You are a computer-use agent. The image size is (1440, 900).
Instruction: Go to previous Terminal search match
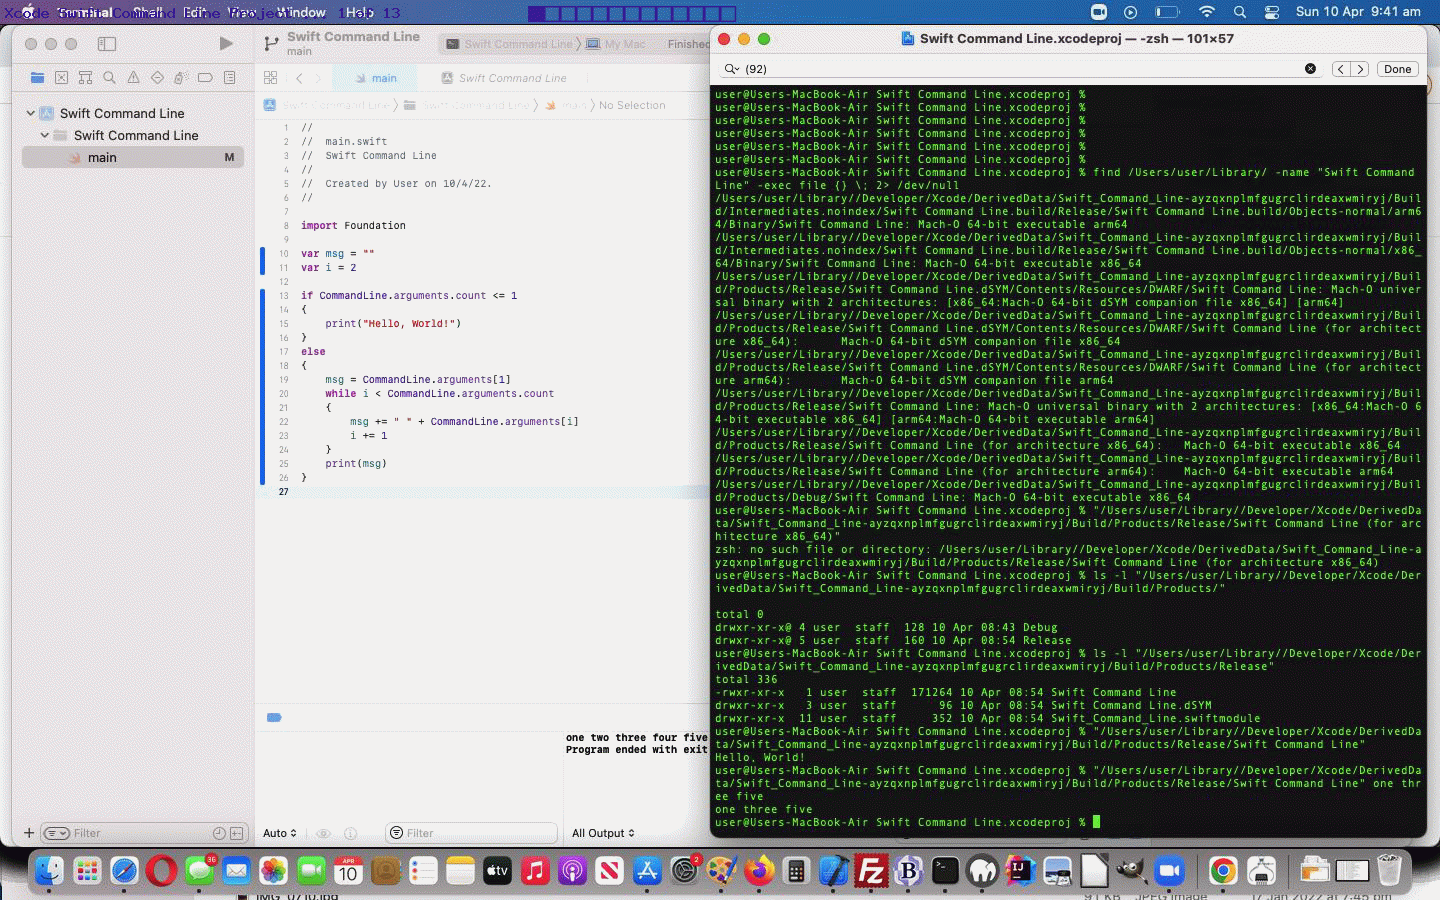[1341, 69]
